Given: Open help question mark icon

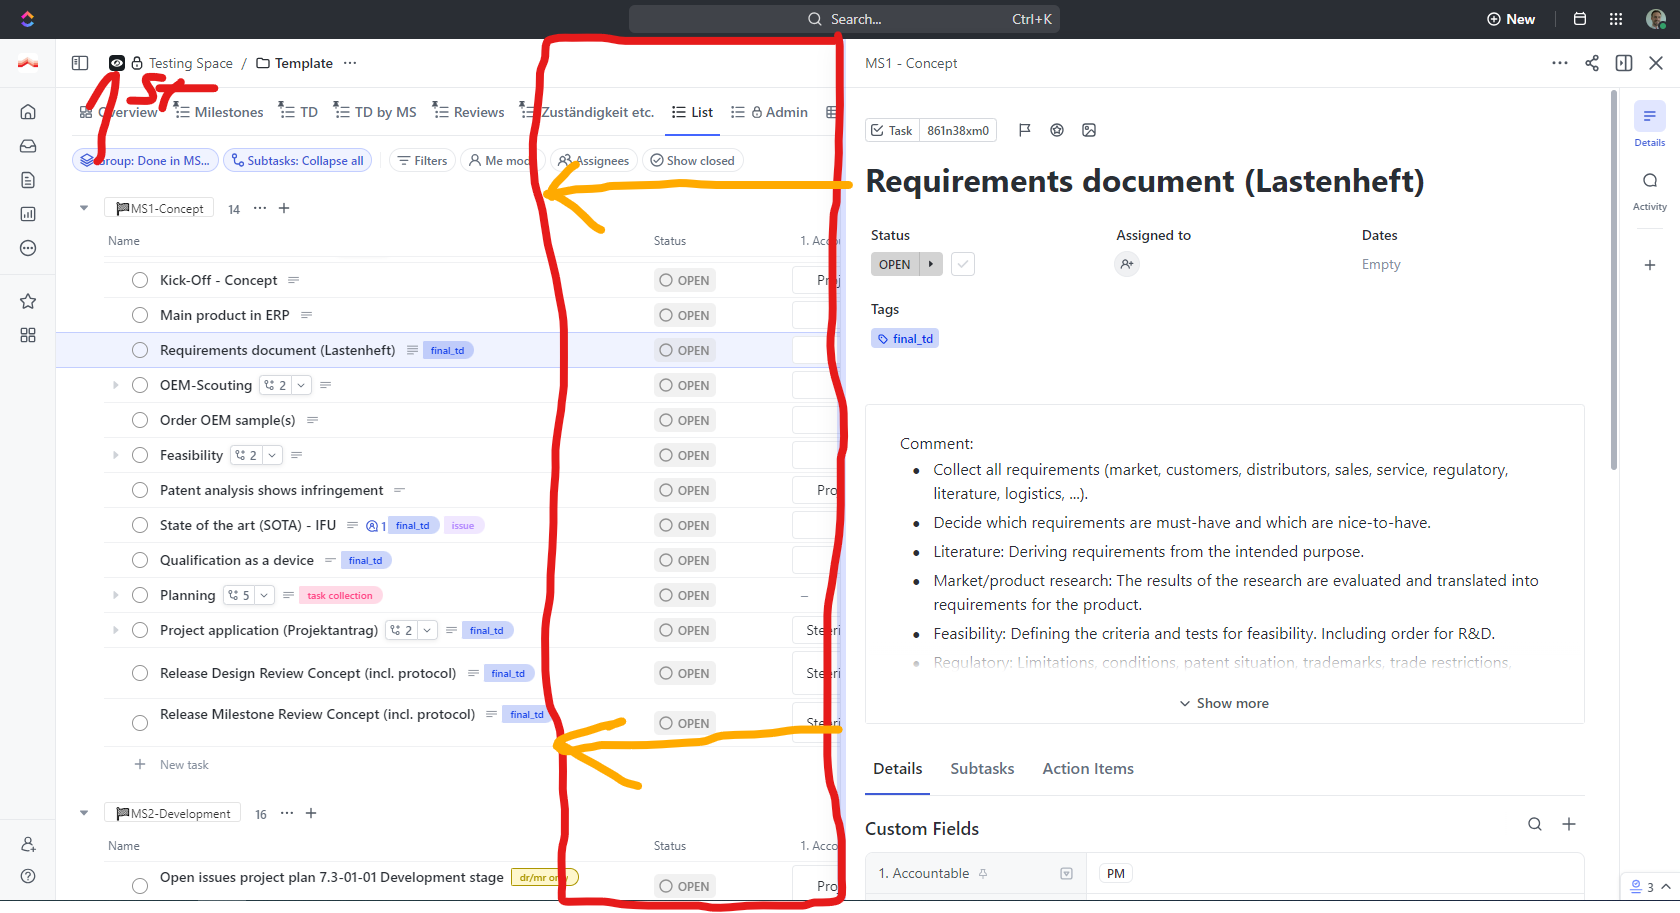Looking at the screenshot, I should [x=28, y=876].
